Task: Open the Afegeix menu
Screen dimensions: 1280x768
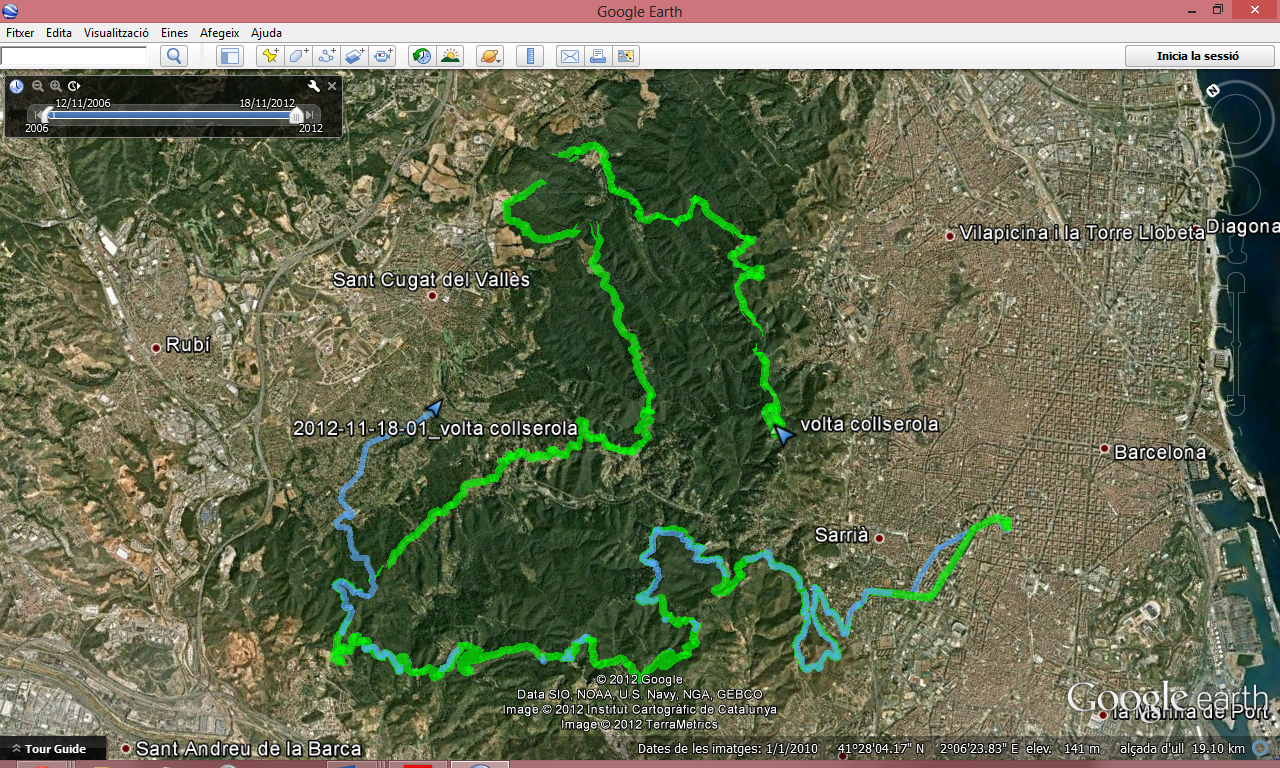Action: [x=219, y=33]
